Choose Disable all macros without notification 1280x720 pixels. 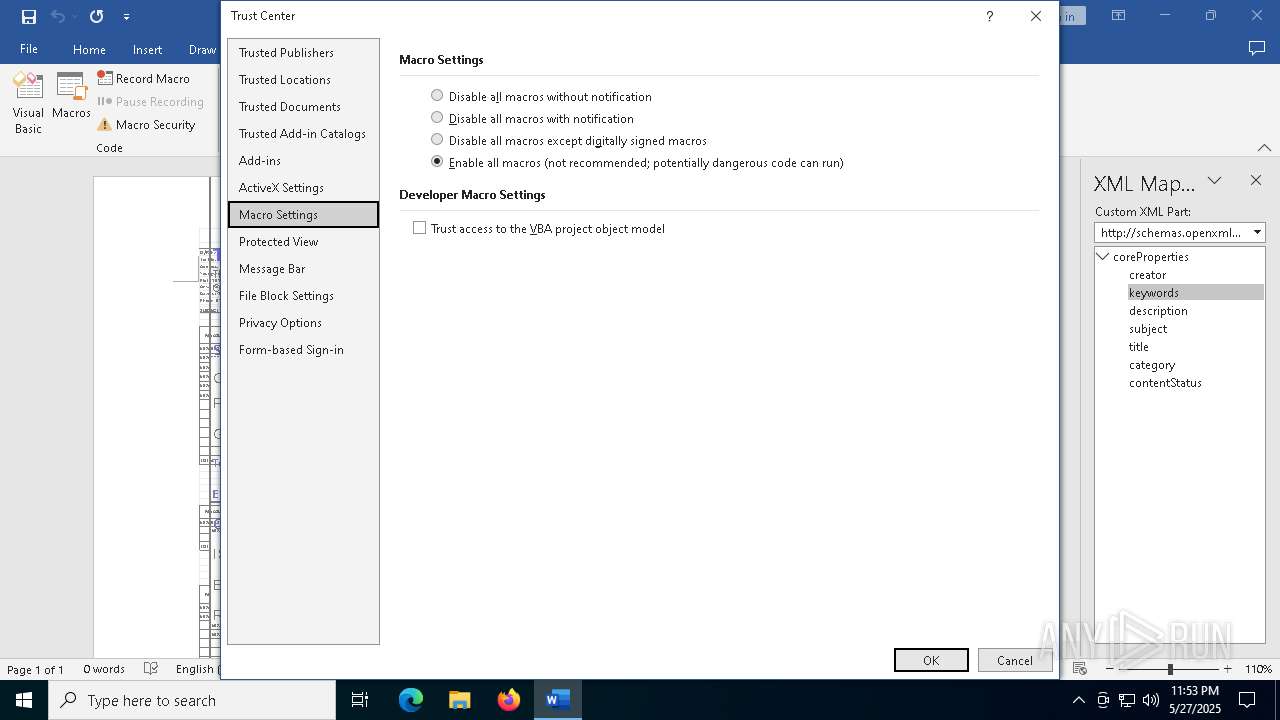tap(437, 96)
